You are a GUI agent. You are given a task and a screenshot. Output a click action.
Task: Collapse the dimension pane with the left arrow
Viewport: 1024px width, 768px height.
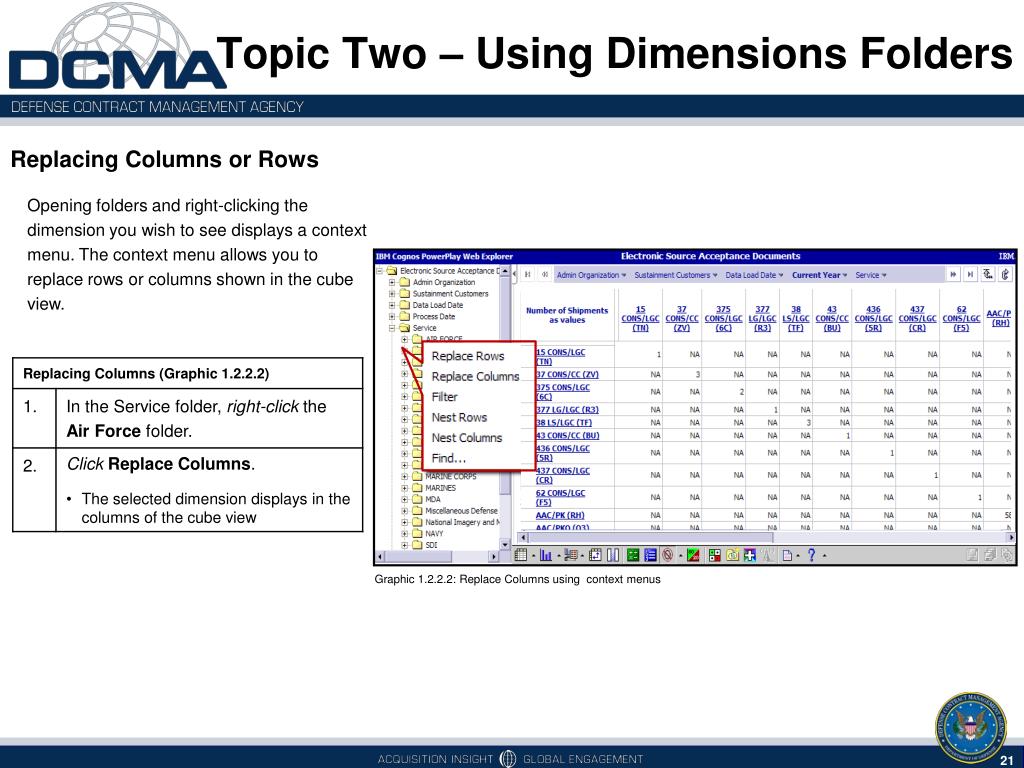(x=515, y=275)
